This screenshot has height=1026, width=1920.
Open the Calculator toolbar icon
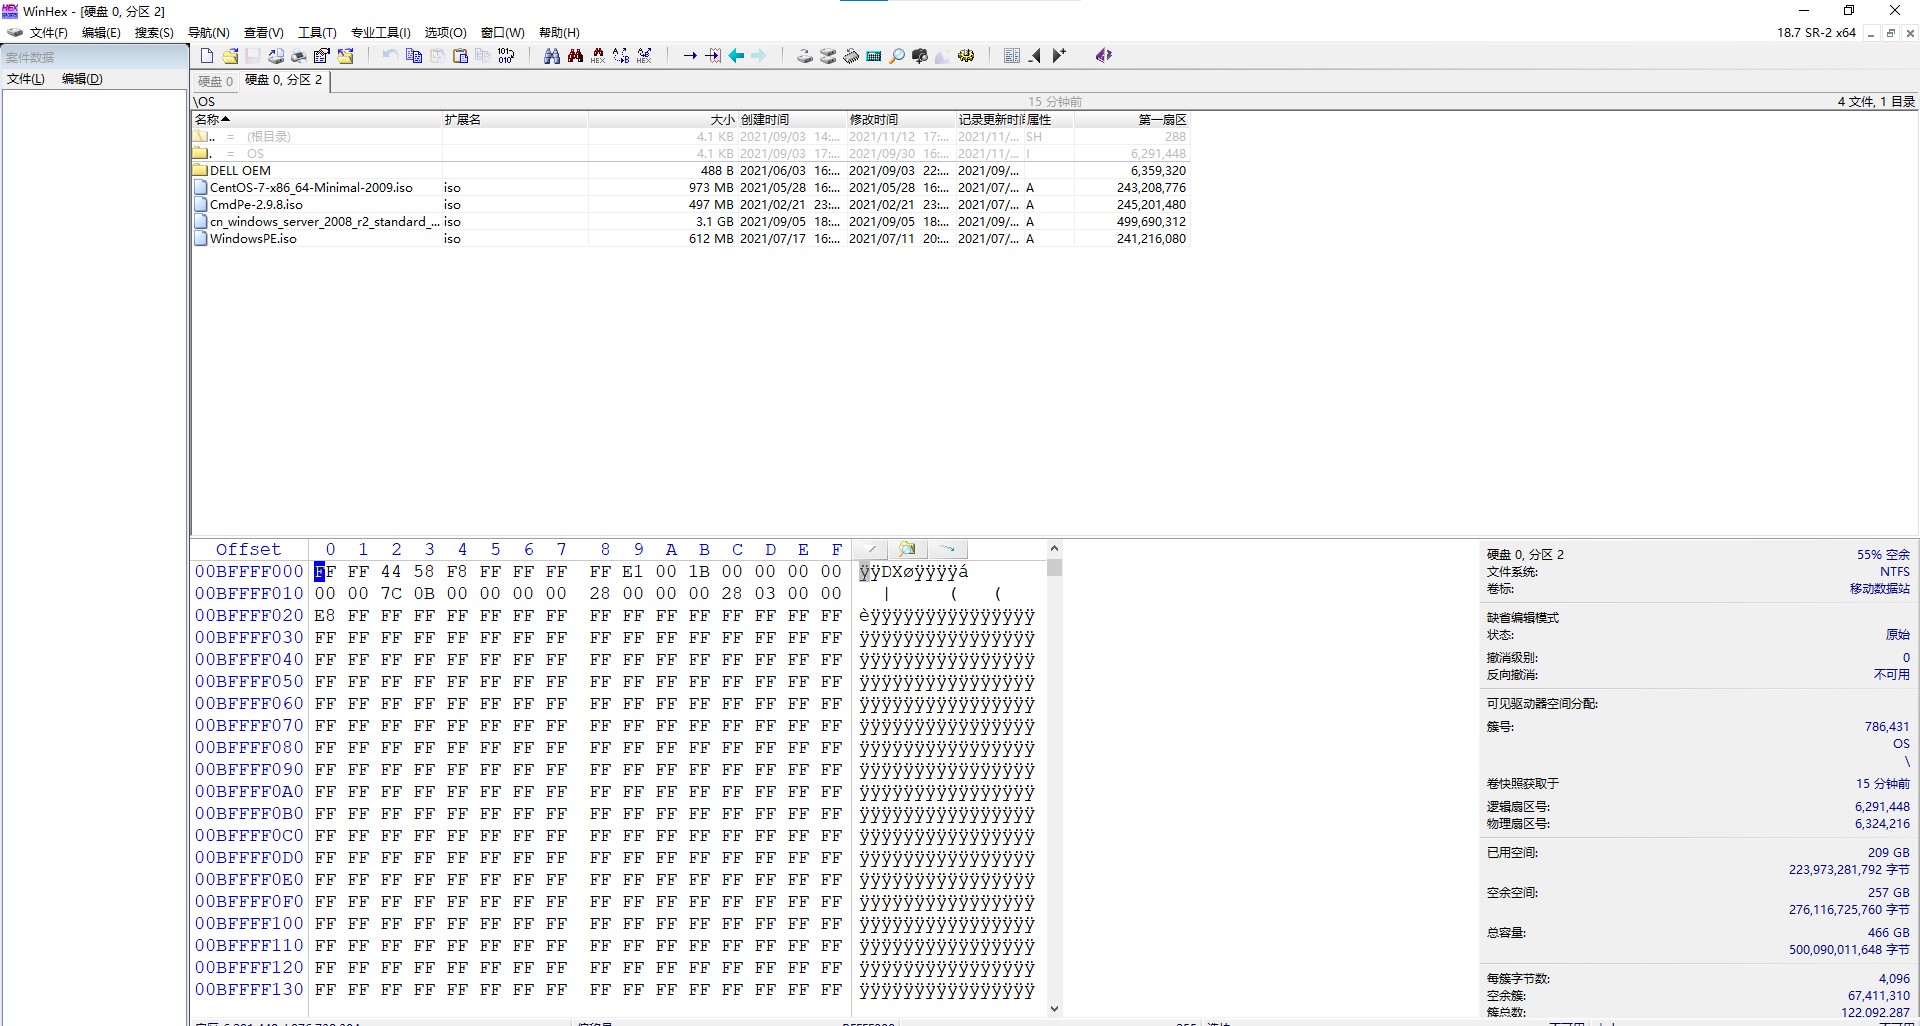[874, 56]
